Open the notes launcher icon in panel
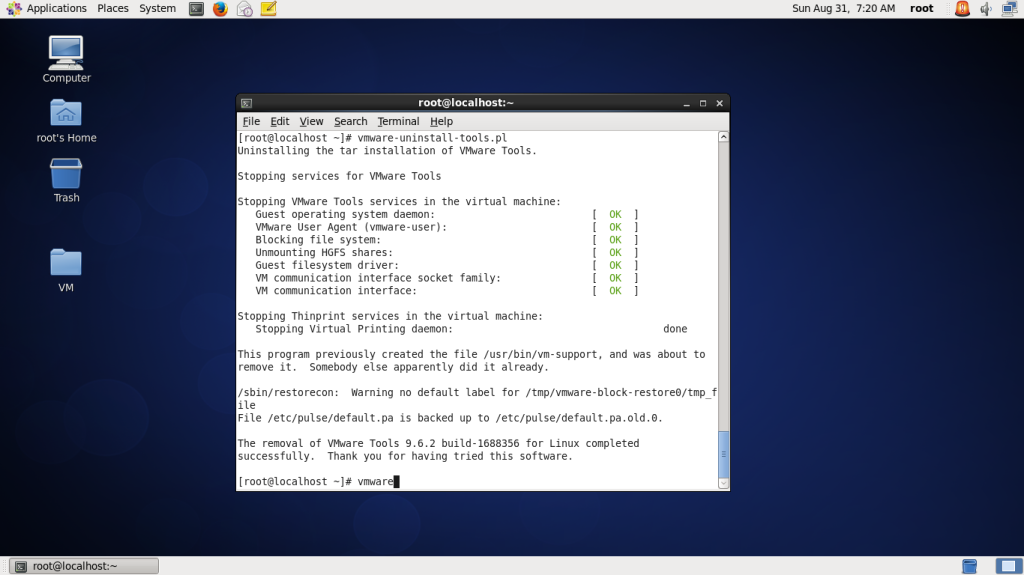1024x575 pixels. pos(268,8)
